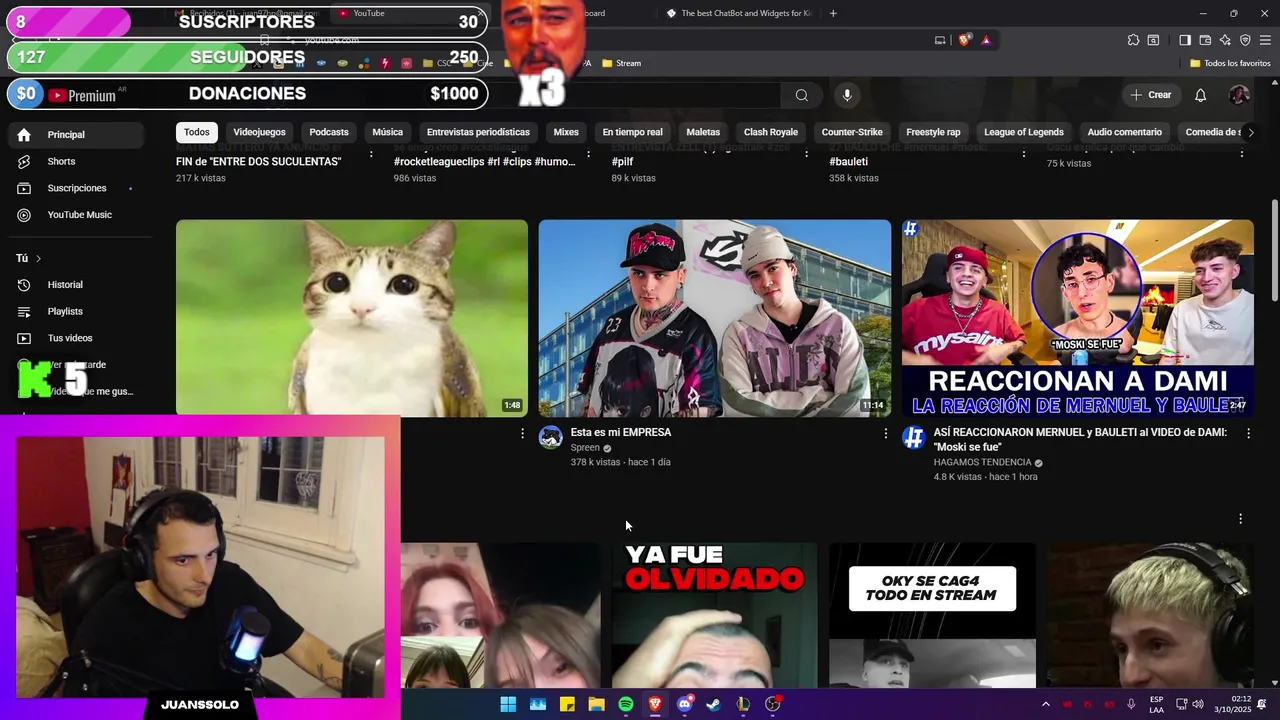Open the Brave Shields lion icon
1280x720 pixels.
[x=964, y=40]
